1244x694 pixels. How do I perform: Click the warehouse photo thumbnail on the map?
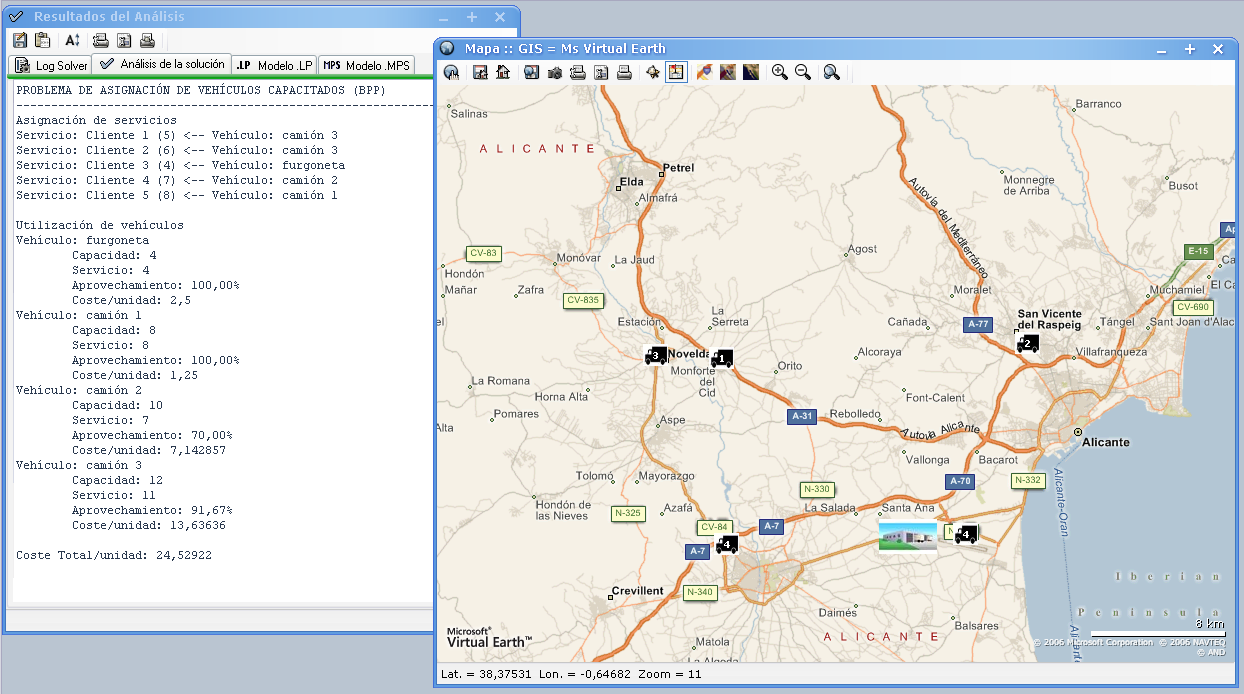coord(907,536)
